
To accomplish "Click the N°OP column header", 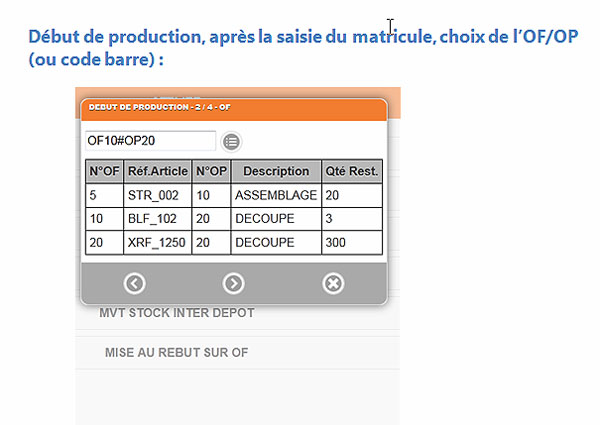I will pyautogui.click(x=211, y=171).
